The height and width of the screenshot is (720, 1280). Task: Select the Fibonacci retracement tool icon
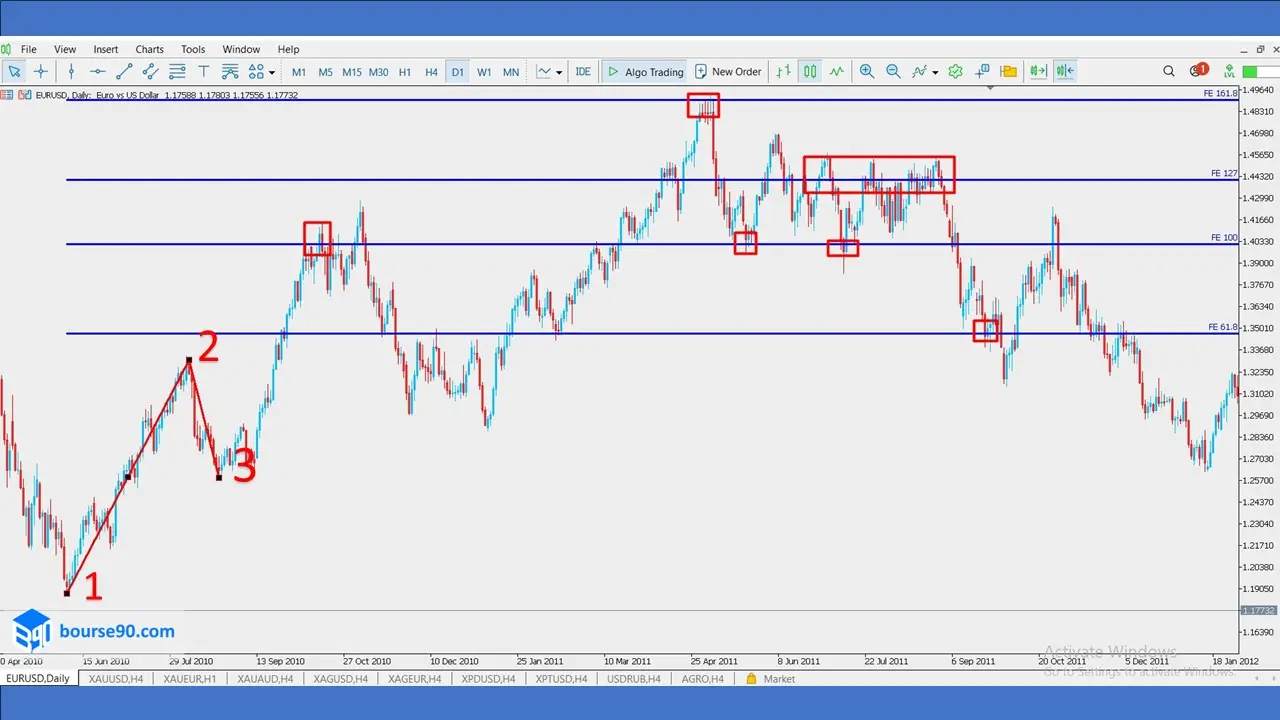177,72
